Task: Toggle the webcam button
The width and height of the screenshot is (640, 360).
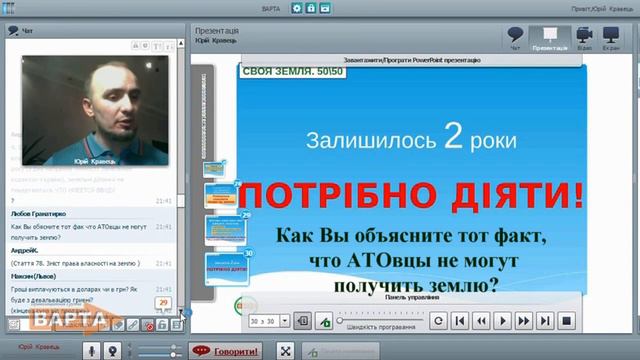Action: coord(112,351)
